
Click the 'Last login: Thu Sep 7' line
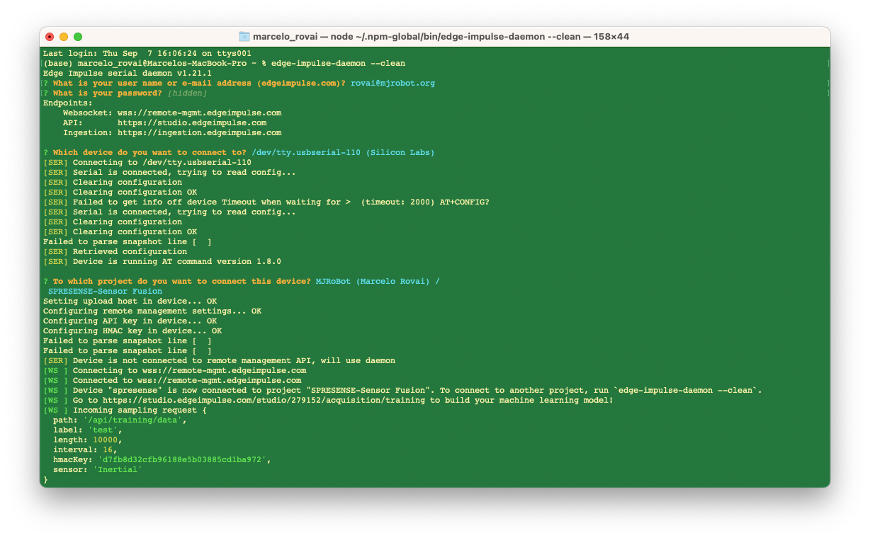pyautogui.click(x=147, y=53)
